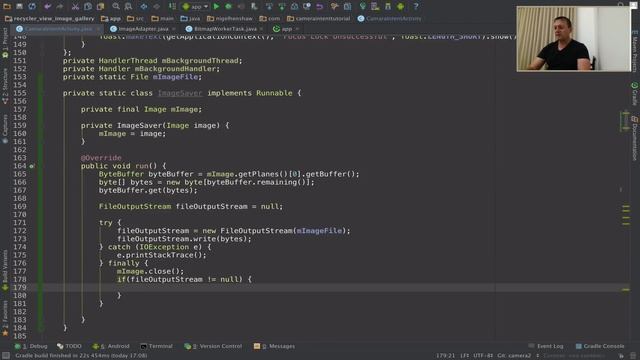Open the Build Variants tool window
This screenshot has height=360, width=640.
click(x=5, y=270)
